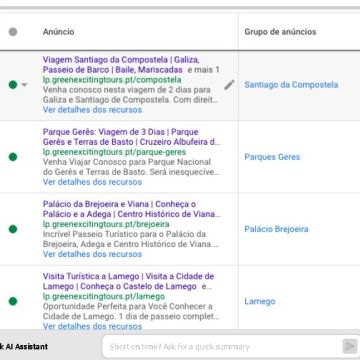
Task: Click the URL lp.greenexcitingtours.pt/lamego
Action: coord(104,296)
